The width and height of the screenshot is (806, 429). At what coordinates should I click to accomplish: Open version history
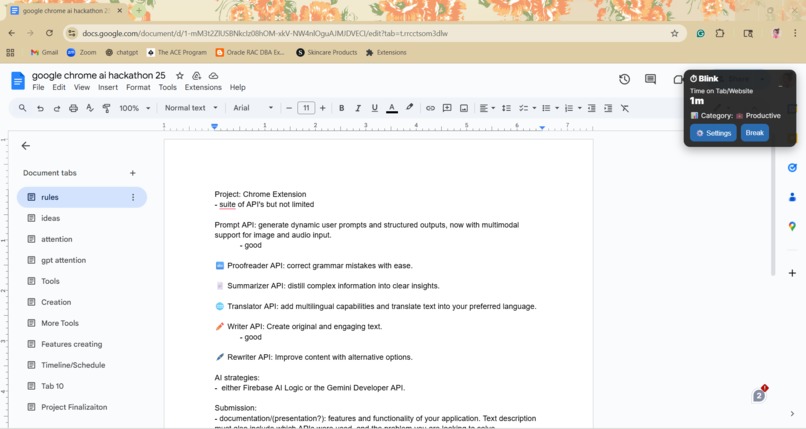coord(625,79)
